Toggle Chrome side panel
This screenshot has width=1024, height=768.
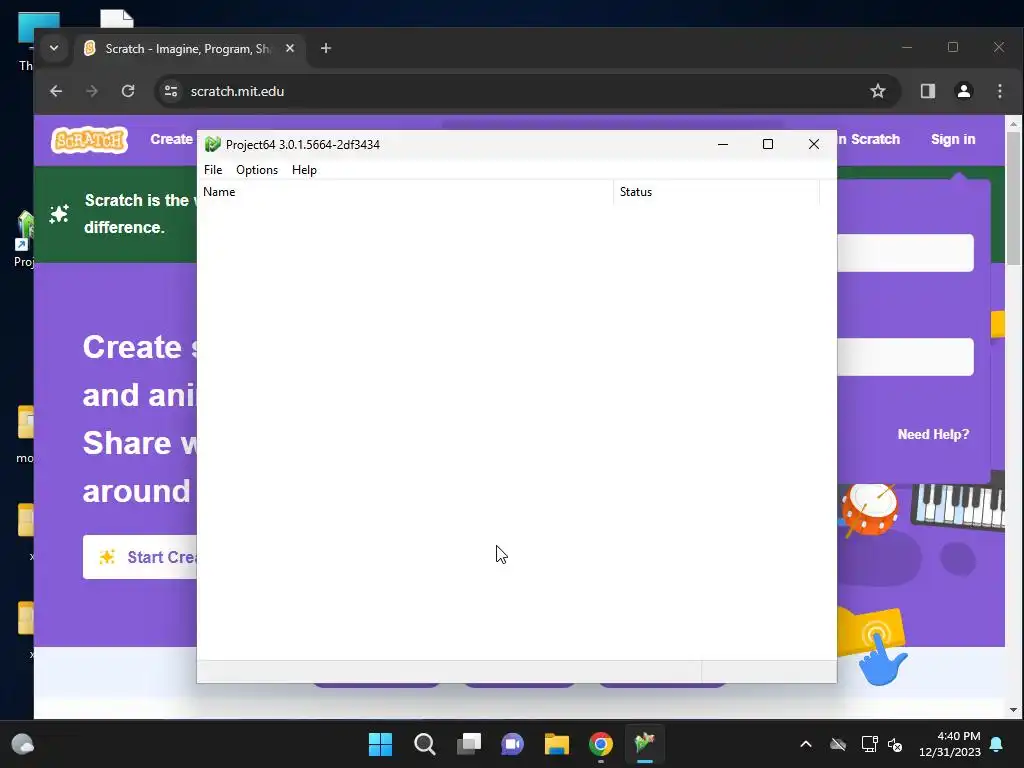(x=927, y=91)
